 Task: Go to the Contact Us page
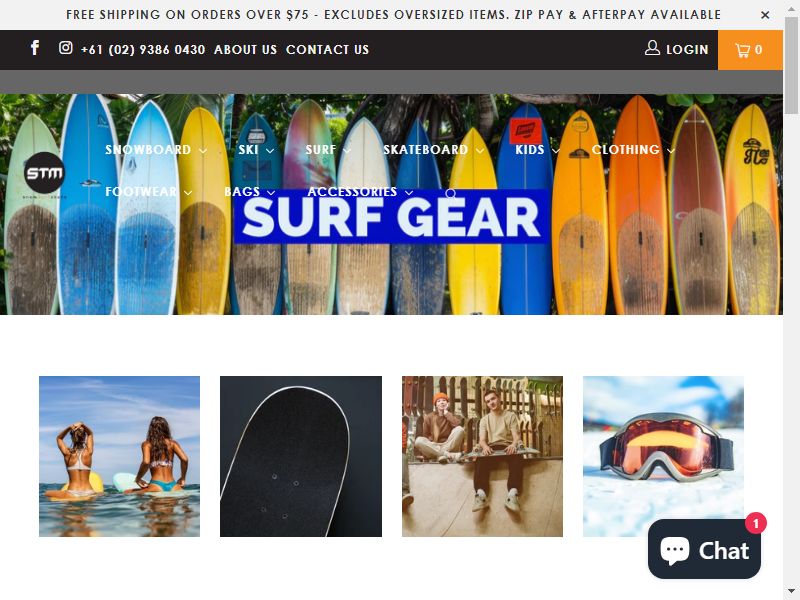[x=328, y=49]
